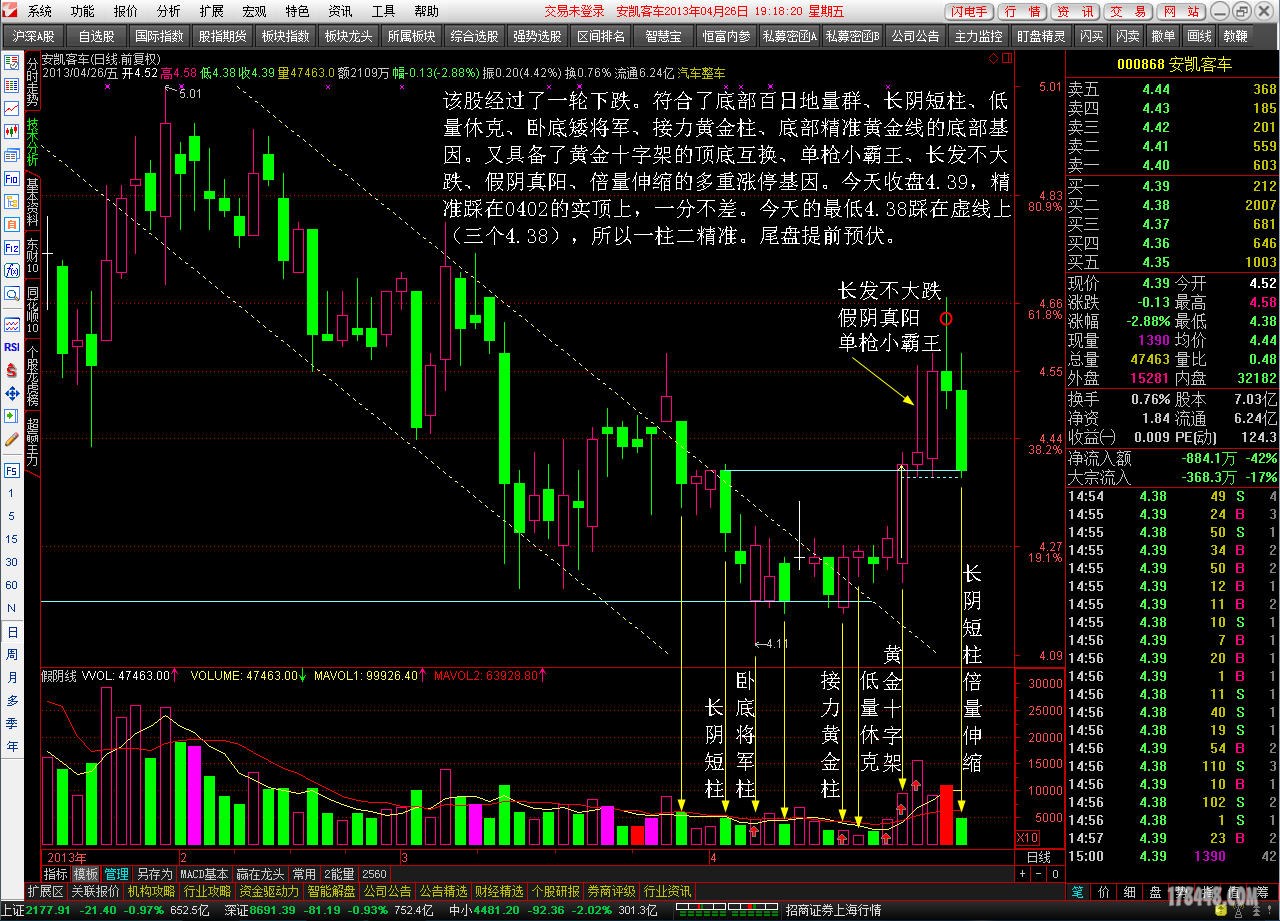Viewport: 1280px width, 921px height.
Task: Open the 资金驱动力 info tab
Action: [270, 891]
